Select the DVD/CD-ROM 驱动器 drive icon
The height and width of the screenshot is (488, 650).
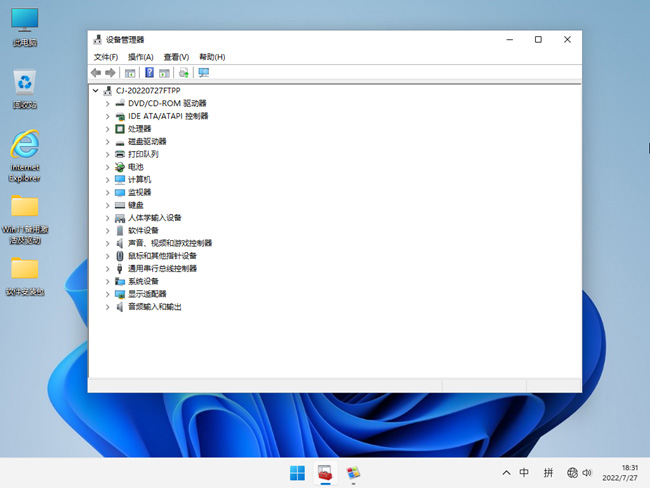pyautogui.click(x=120, y=103)
